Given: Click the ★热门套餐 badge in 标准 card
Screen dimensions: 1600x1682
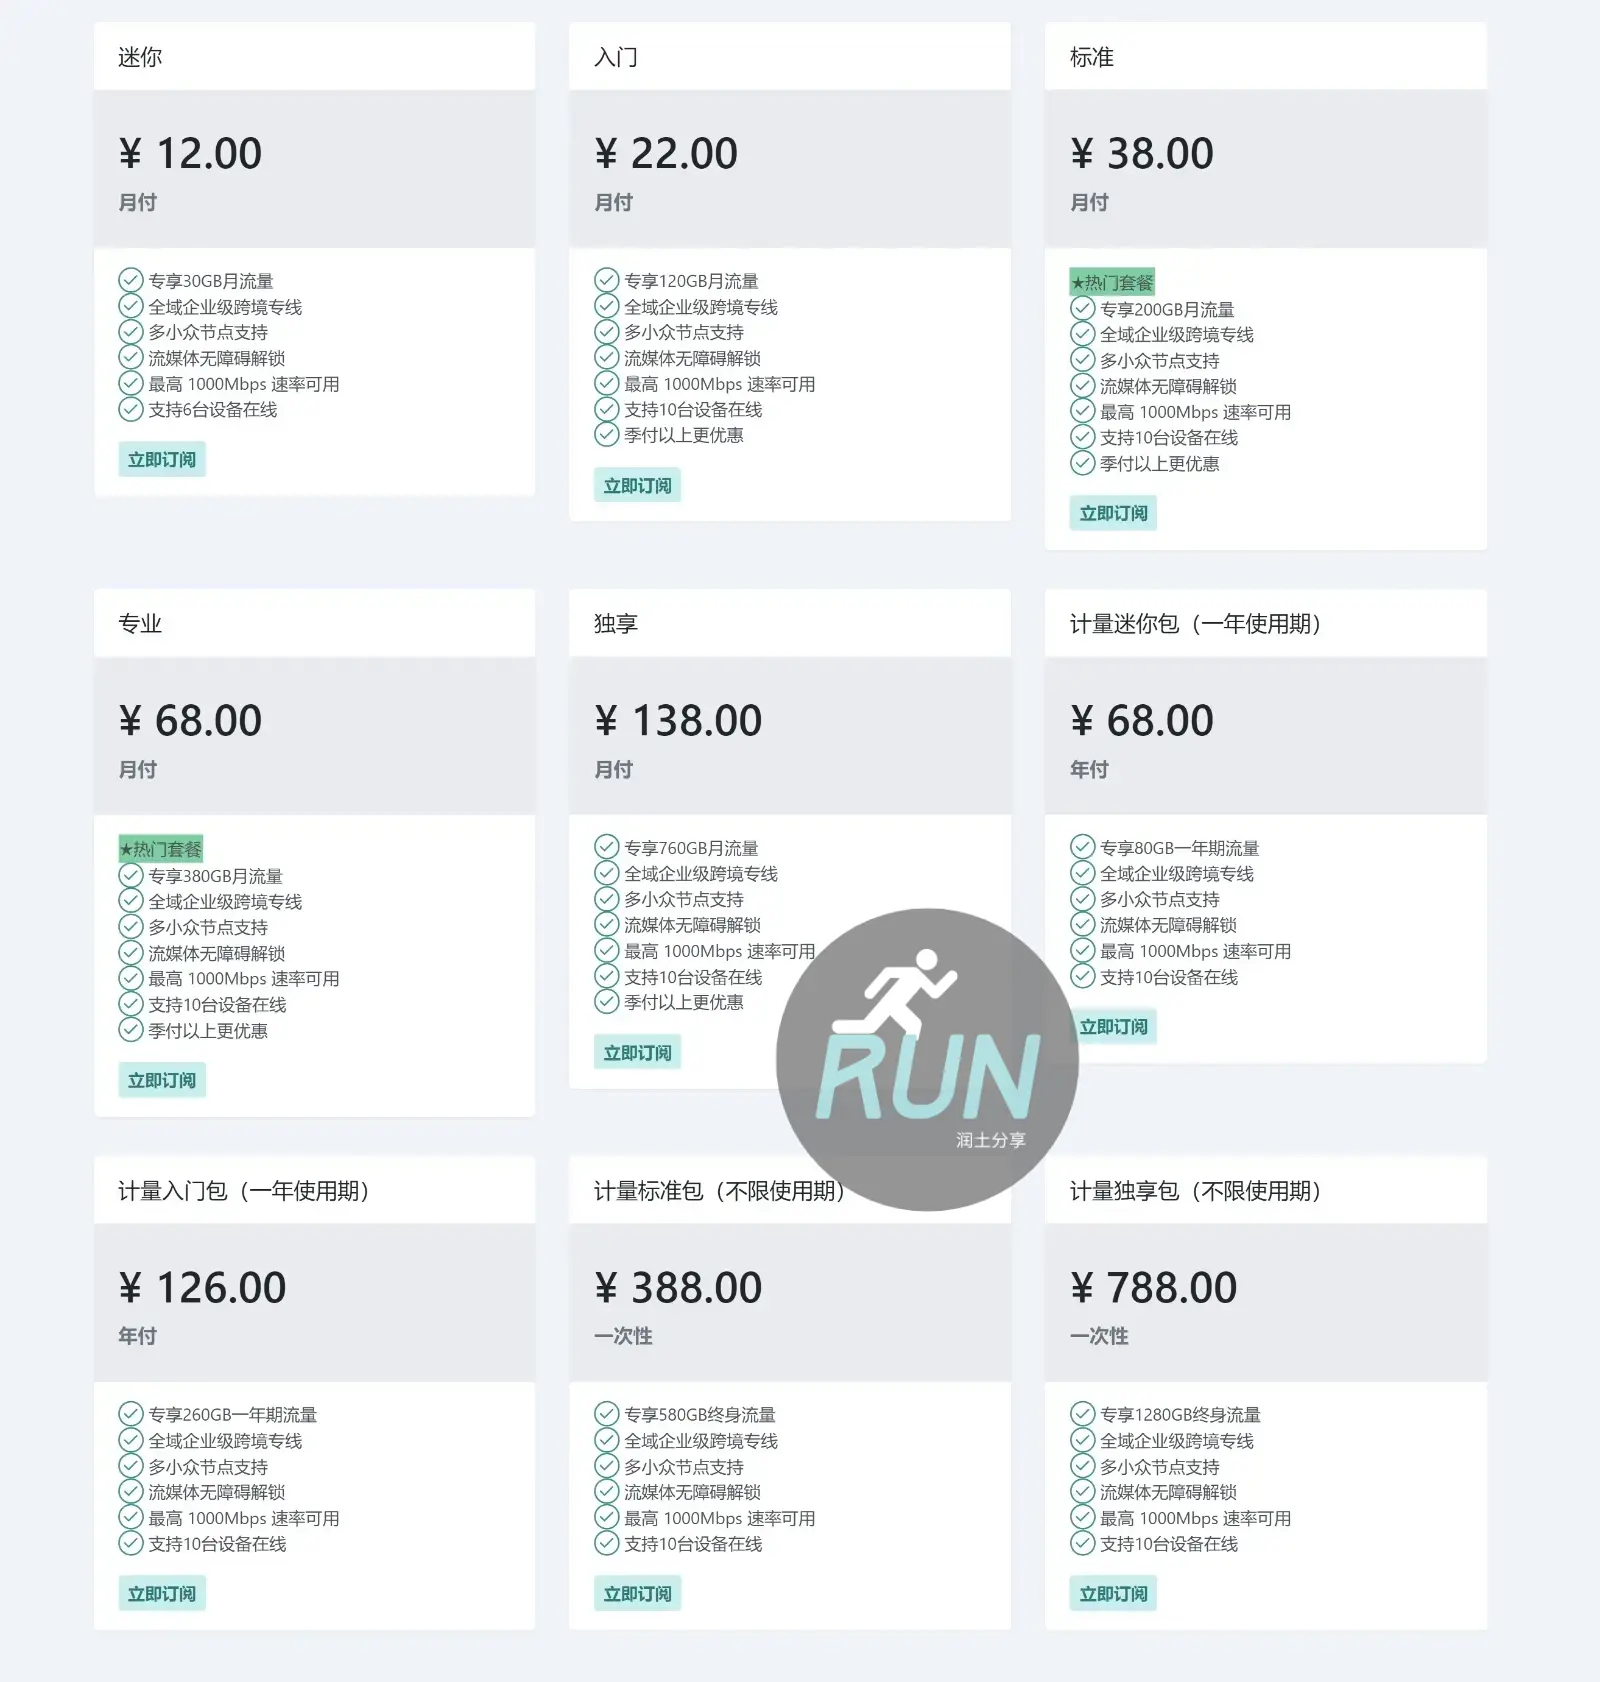Looking at the screenshot, I should 1112,283.
